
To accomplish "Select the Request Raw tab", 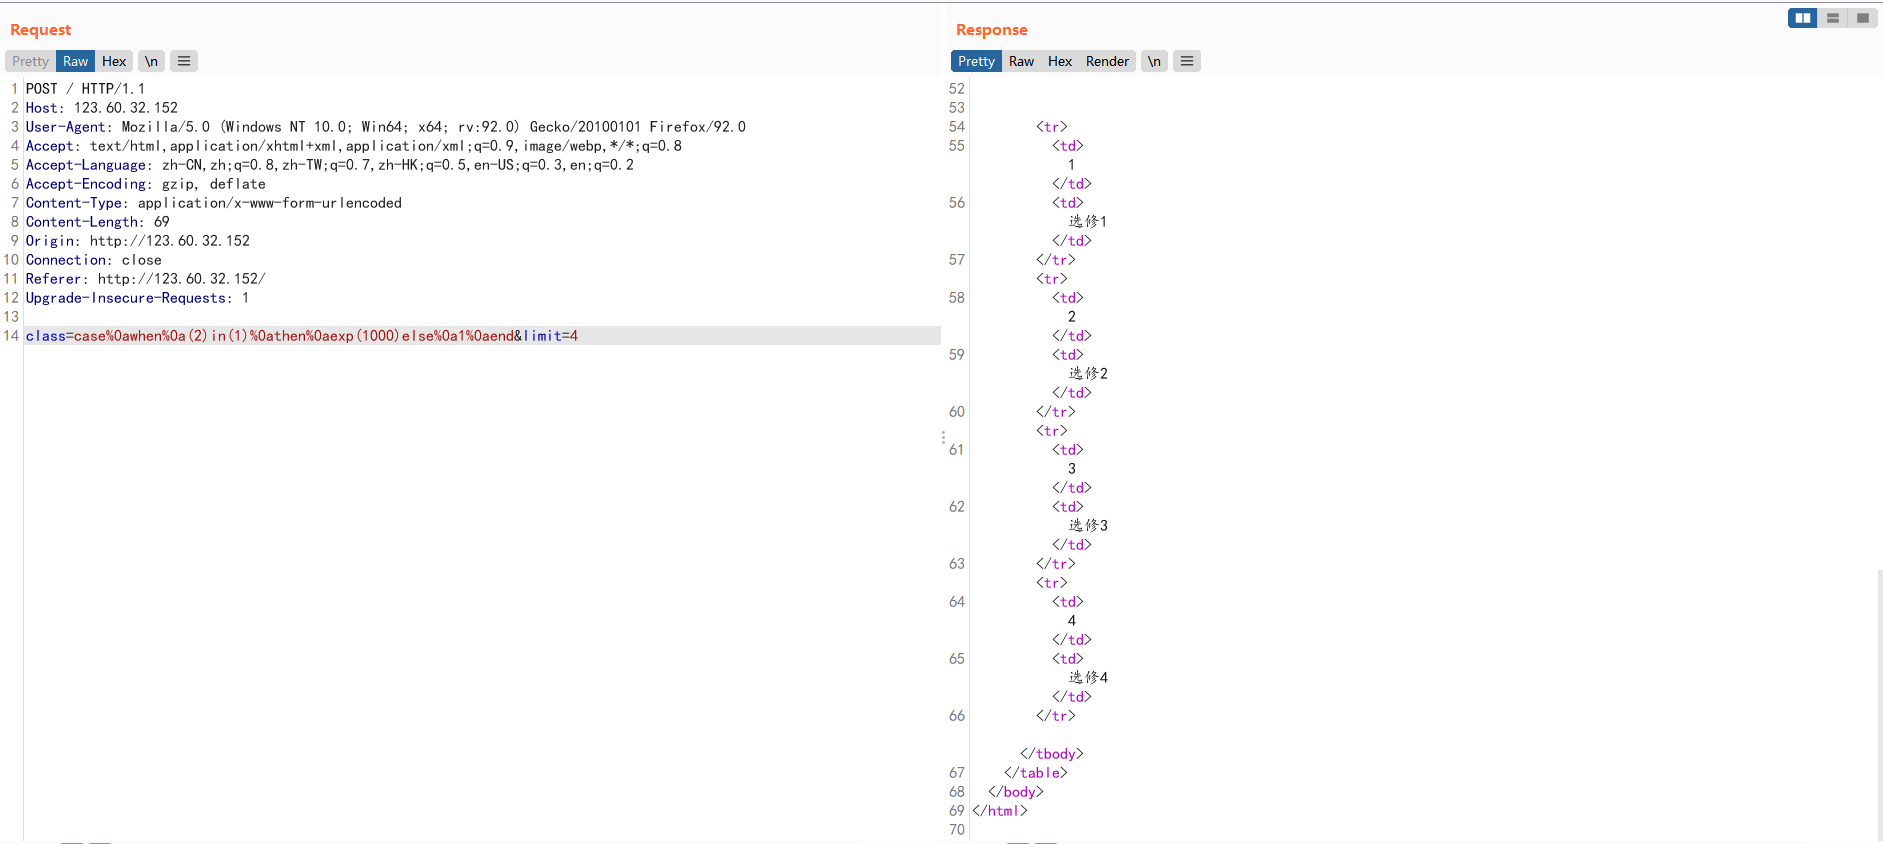I will coord(75,61).
